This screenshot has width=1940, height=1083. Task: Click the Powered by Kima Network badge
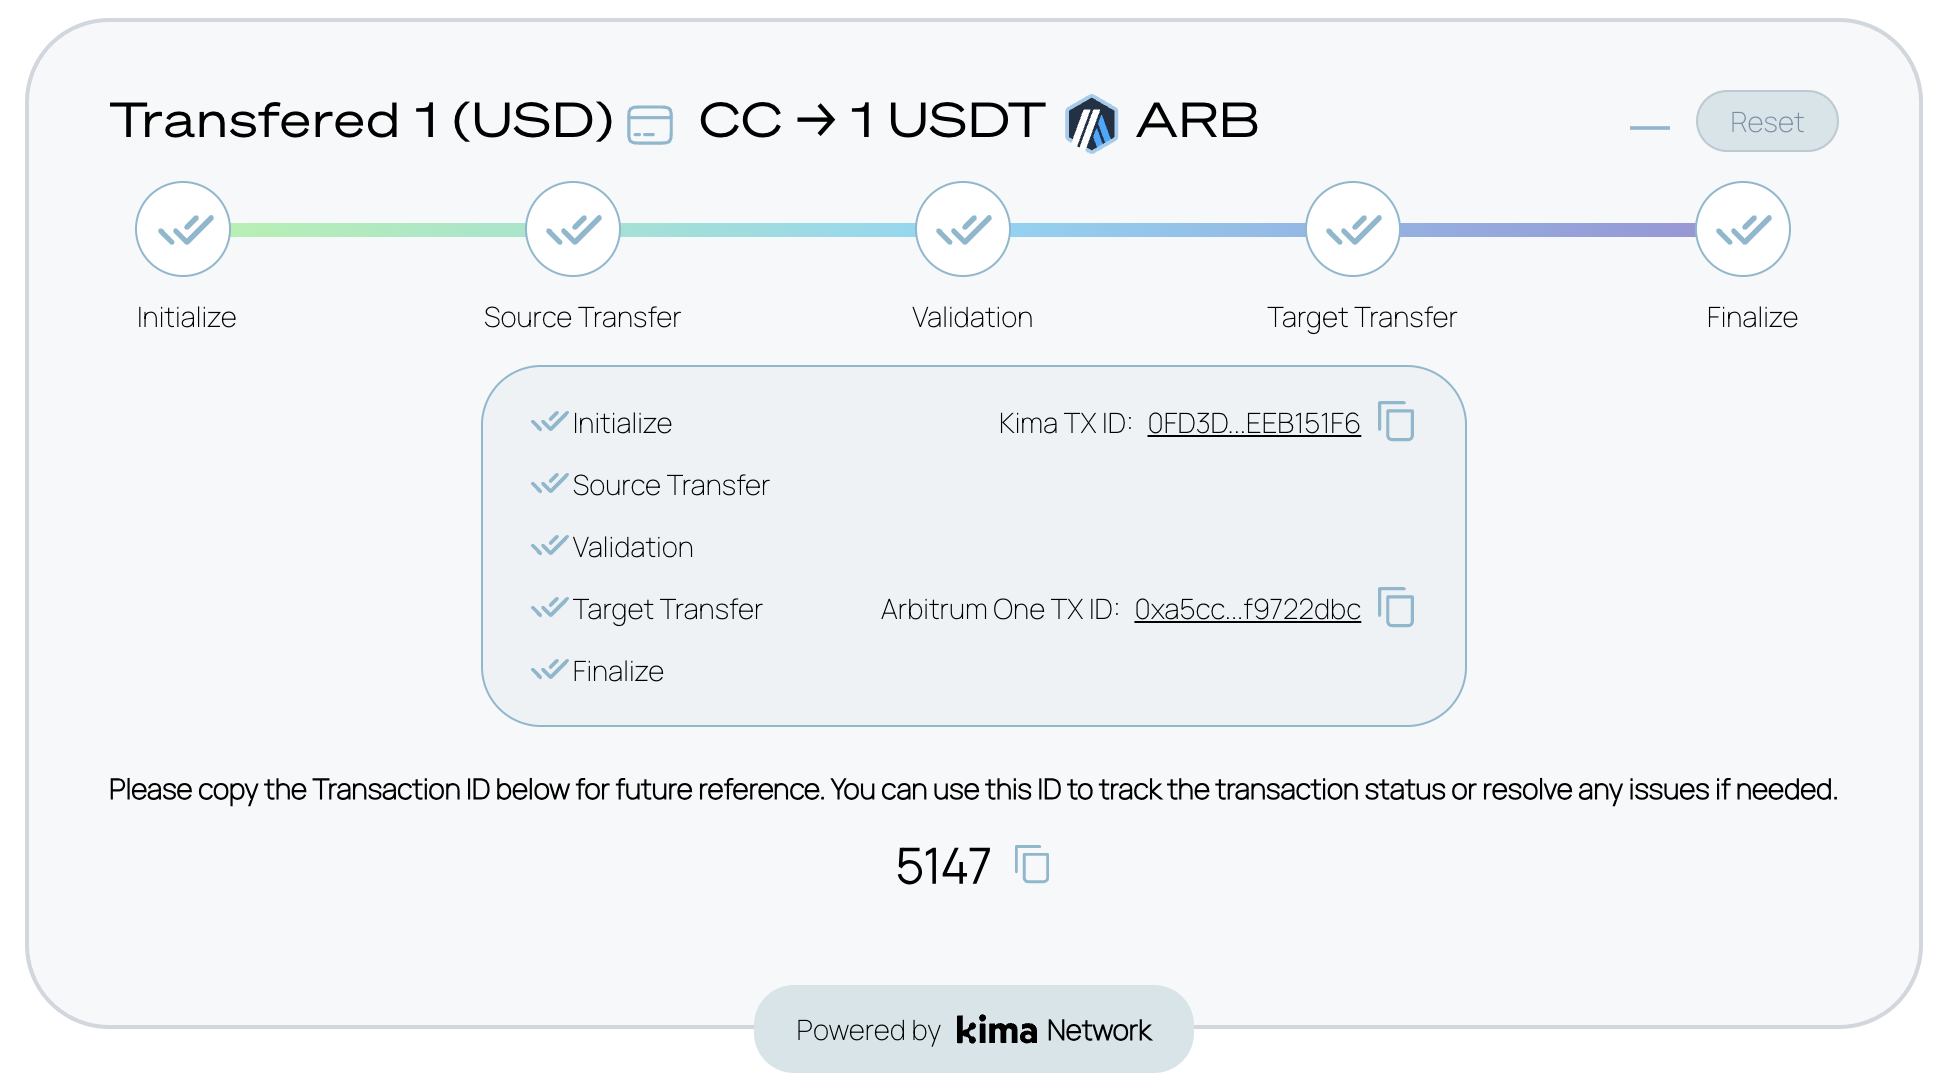pos(973,1030)
